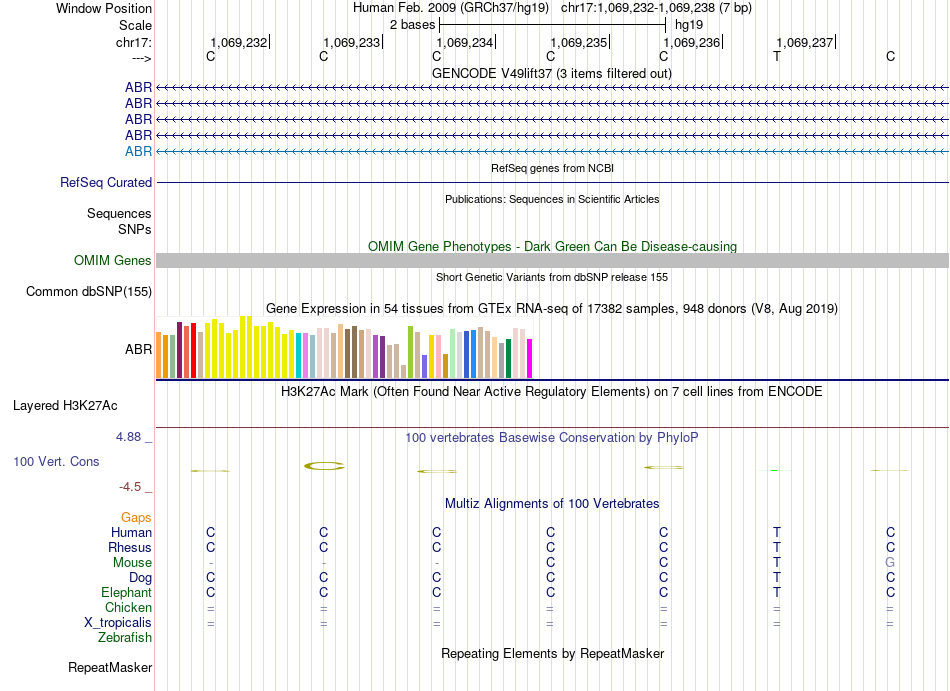Click the chr17:1,069,232-1,069,238 (7 bp) position text

click(656, 8)
